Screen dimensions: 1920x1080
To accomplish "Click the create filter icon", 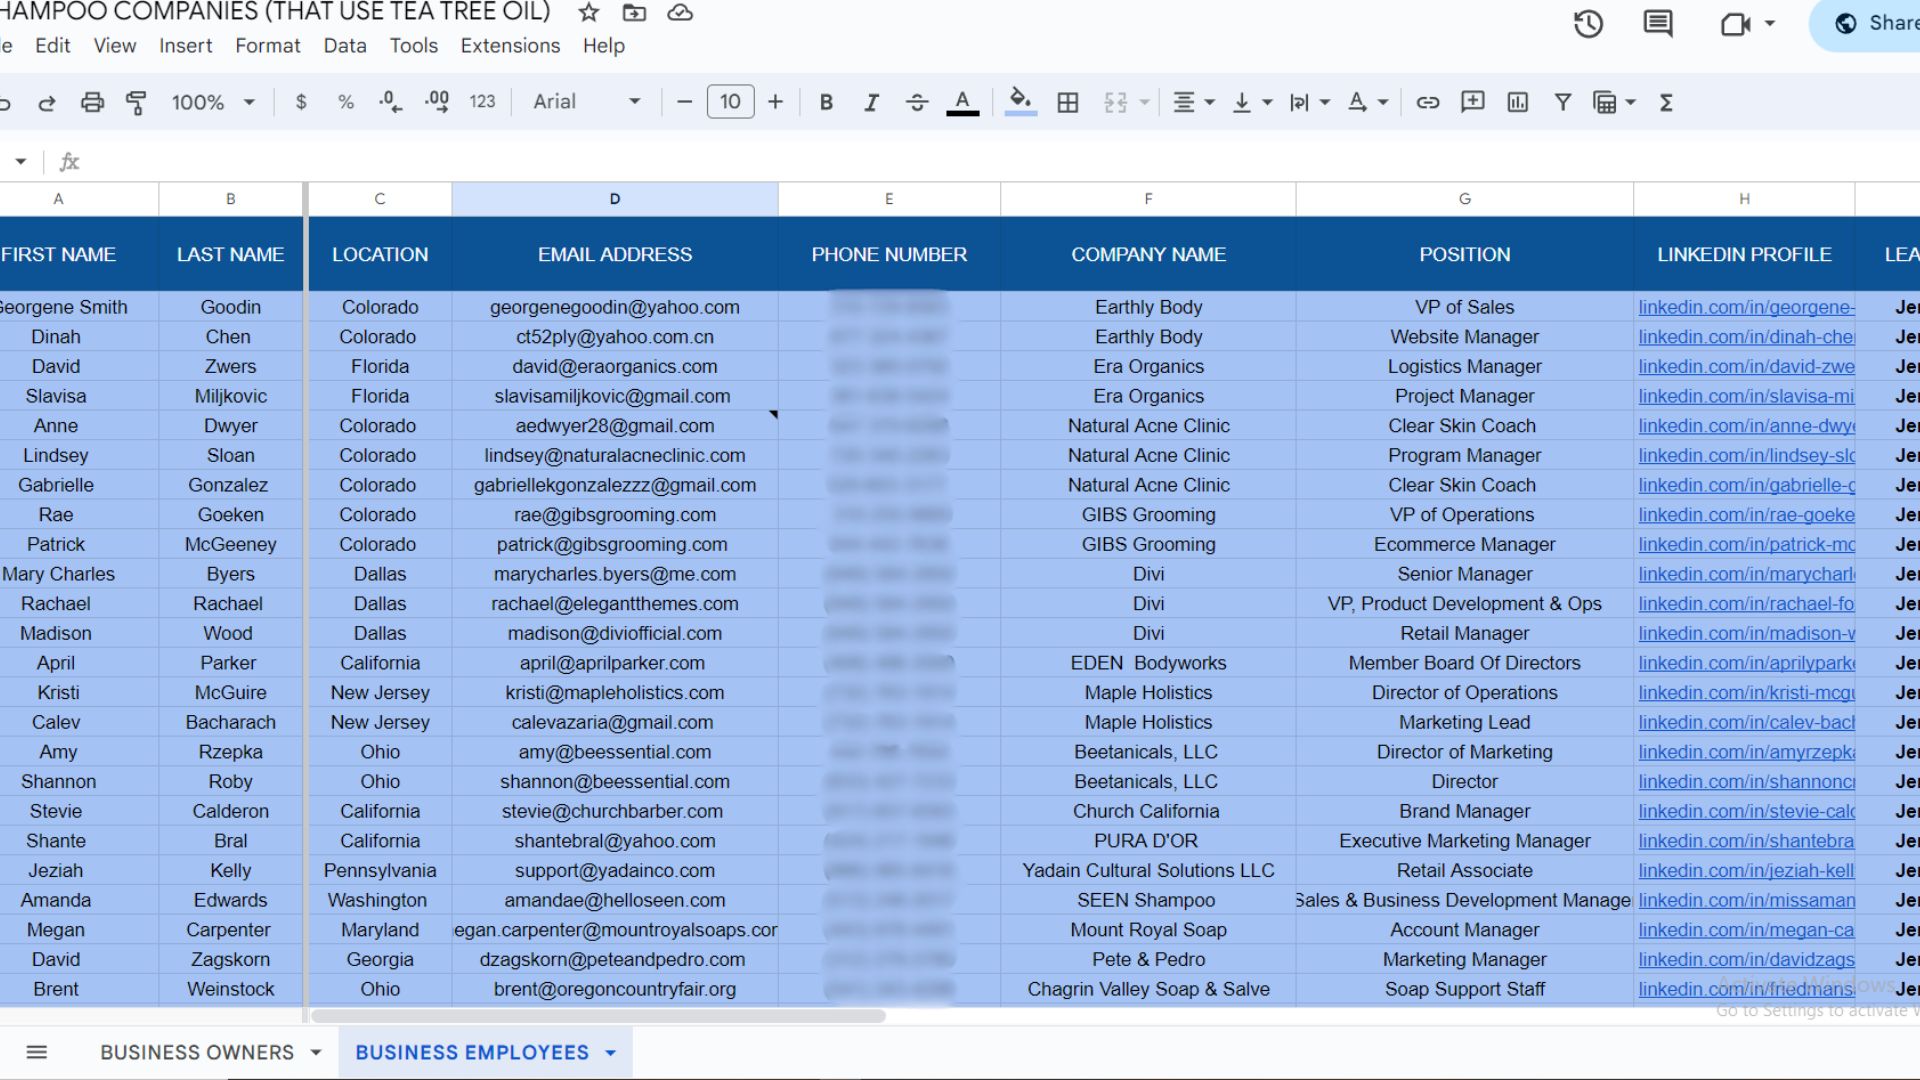I will [1562, 102].
